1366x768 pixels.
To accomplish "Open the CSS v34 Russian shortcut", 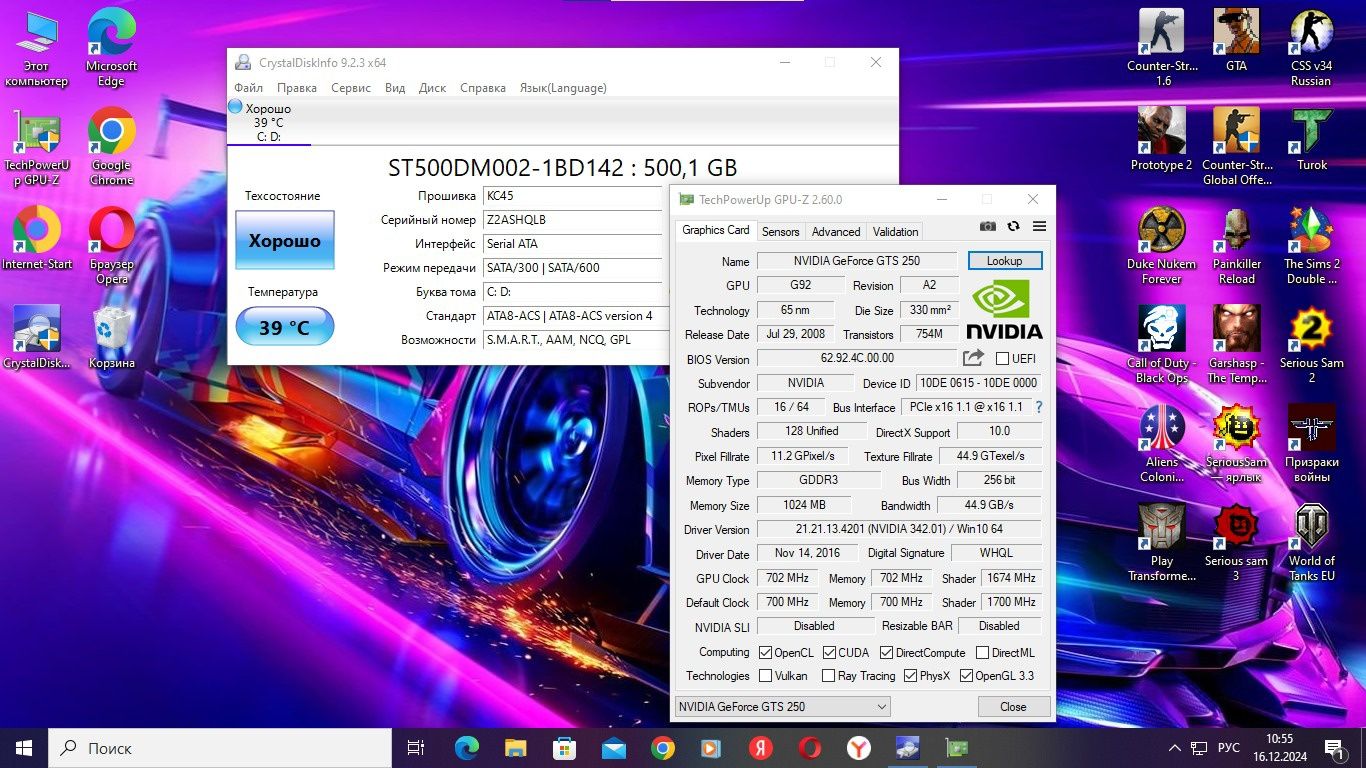I will (1311, 47).
